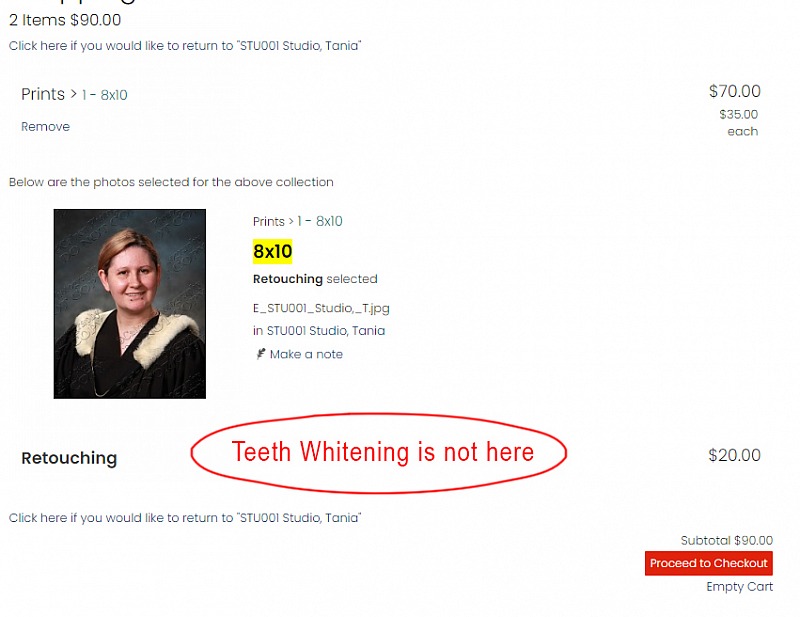Viewport: 800px width, 617px height.
Task: Click the $70.00 price total
Action: coord(734,91)
